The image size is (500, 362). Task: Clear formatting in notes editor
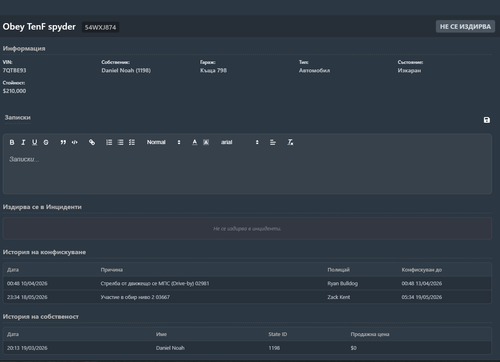click(x=290, y=142)
